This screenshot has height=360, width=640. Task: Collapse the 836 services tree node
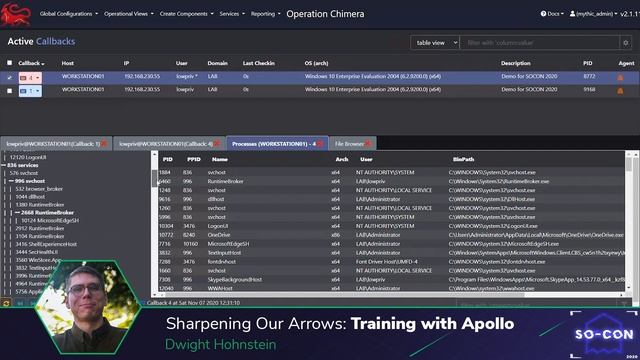coord(4,165)
